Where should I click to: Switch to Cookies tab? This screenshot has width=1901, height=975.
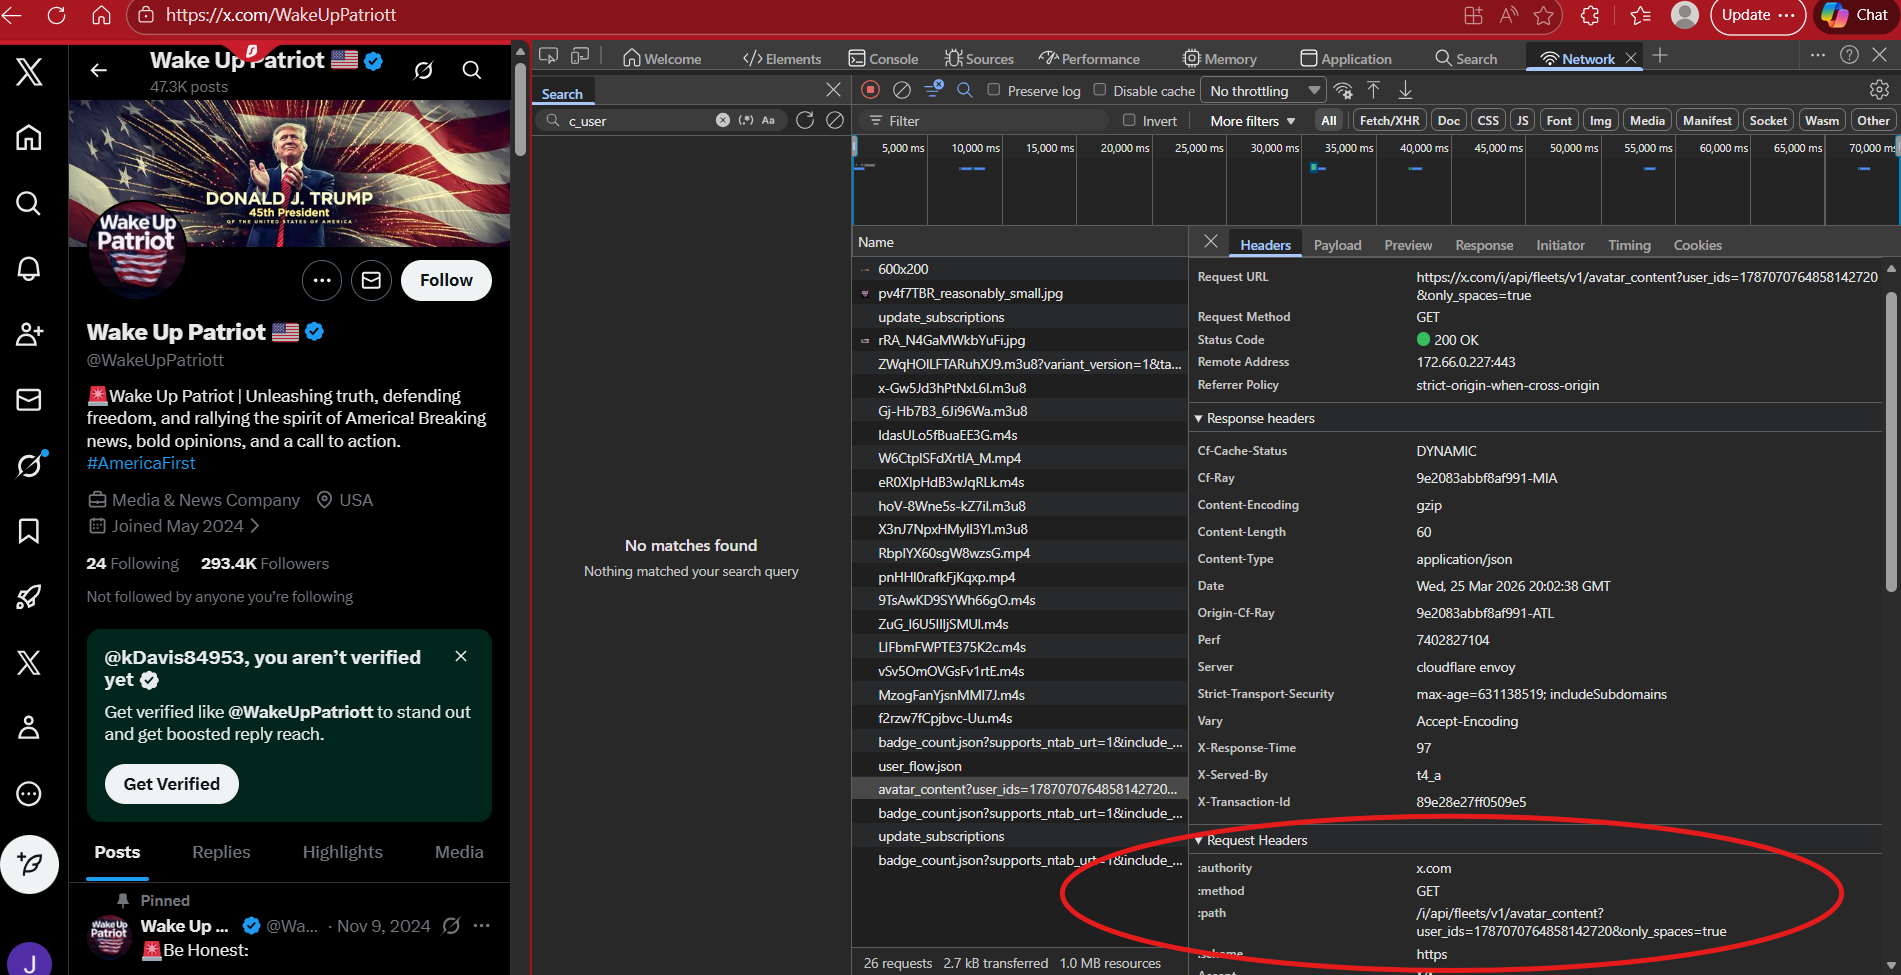pyautogui.click(x=1697, y=245)
